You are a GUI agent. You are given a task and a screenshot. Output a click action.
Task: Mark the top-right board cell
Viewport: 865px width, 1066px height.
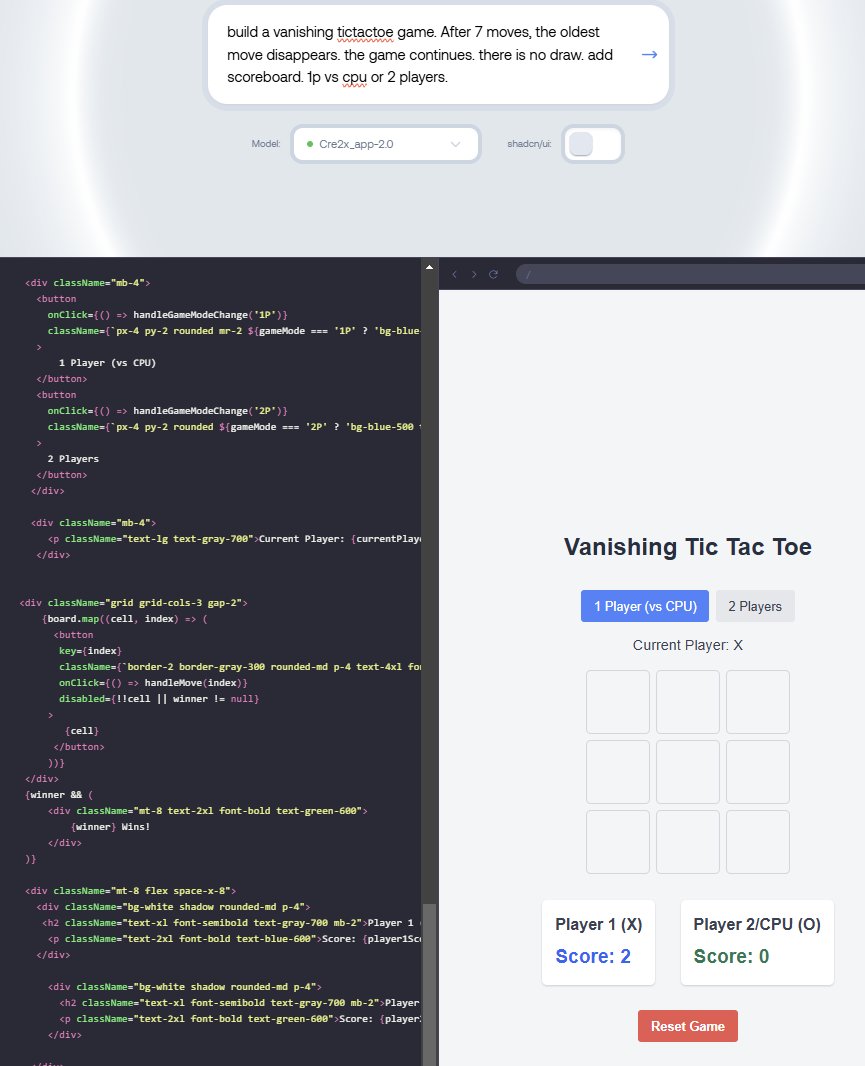tap(758, 702)
